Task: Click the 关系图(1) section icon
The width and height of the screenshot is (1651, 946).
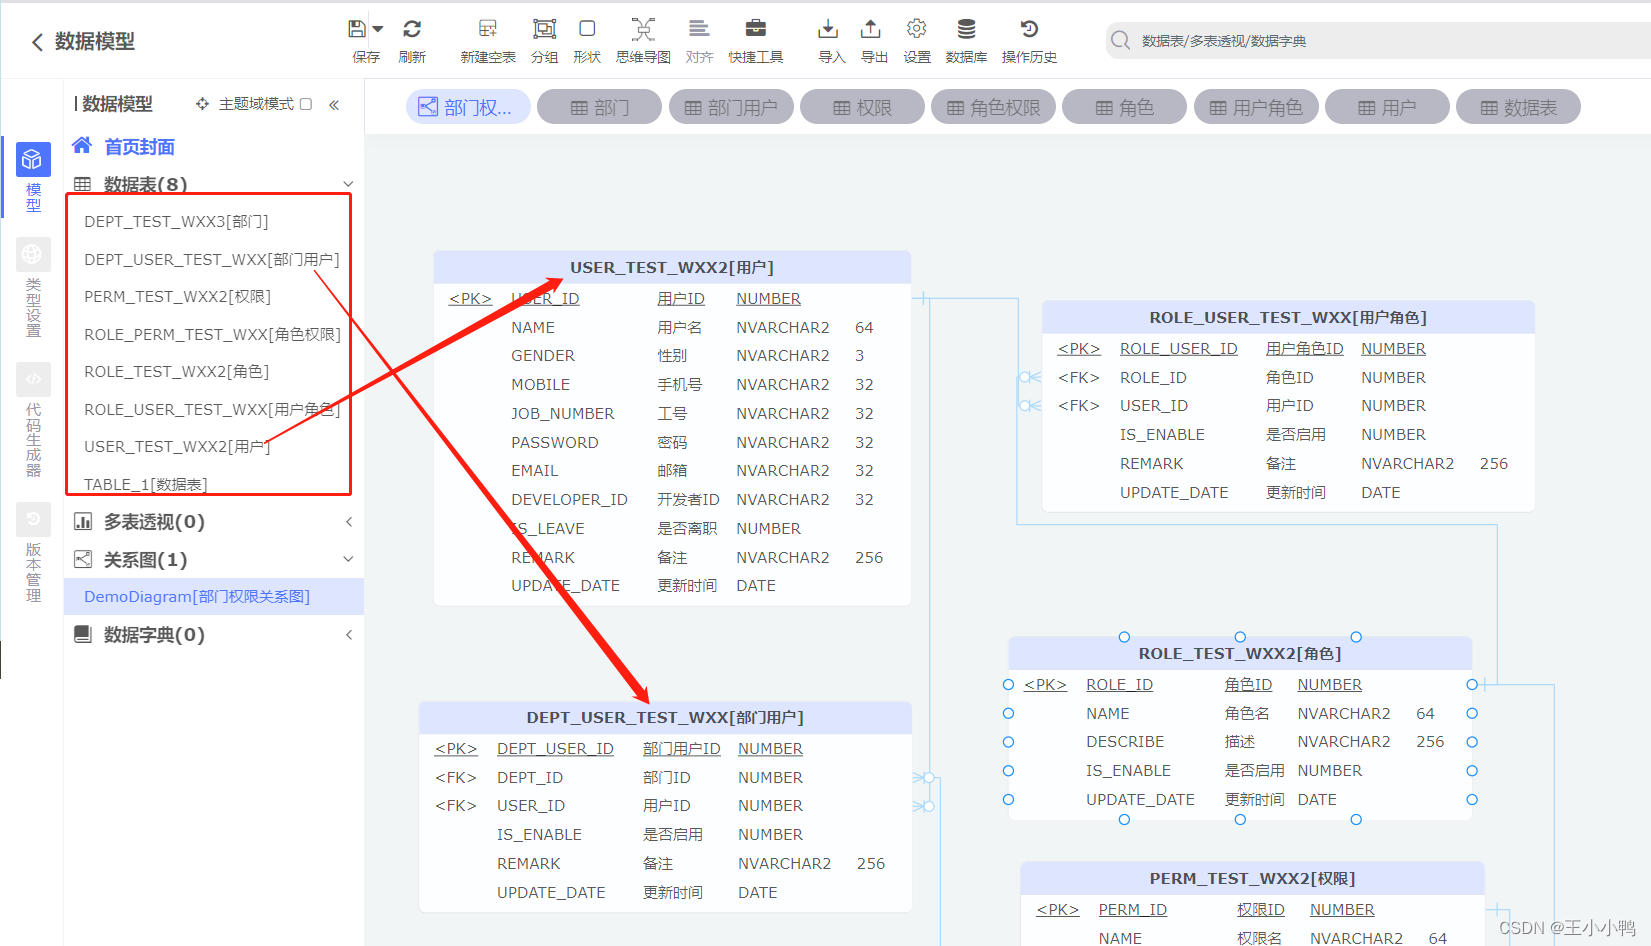Action: (83, 559)
